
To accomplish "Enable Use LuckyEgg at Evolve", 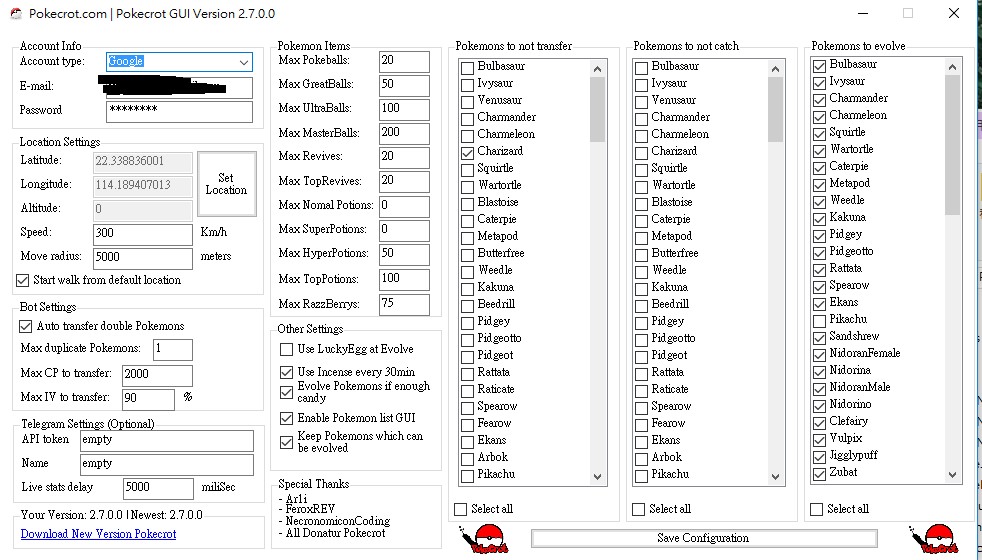I will tap(286, 350).
